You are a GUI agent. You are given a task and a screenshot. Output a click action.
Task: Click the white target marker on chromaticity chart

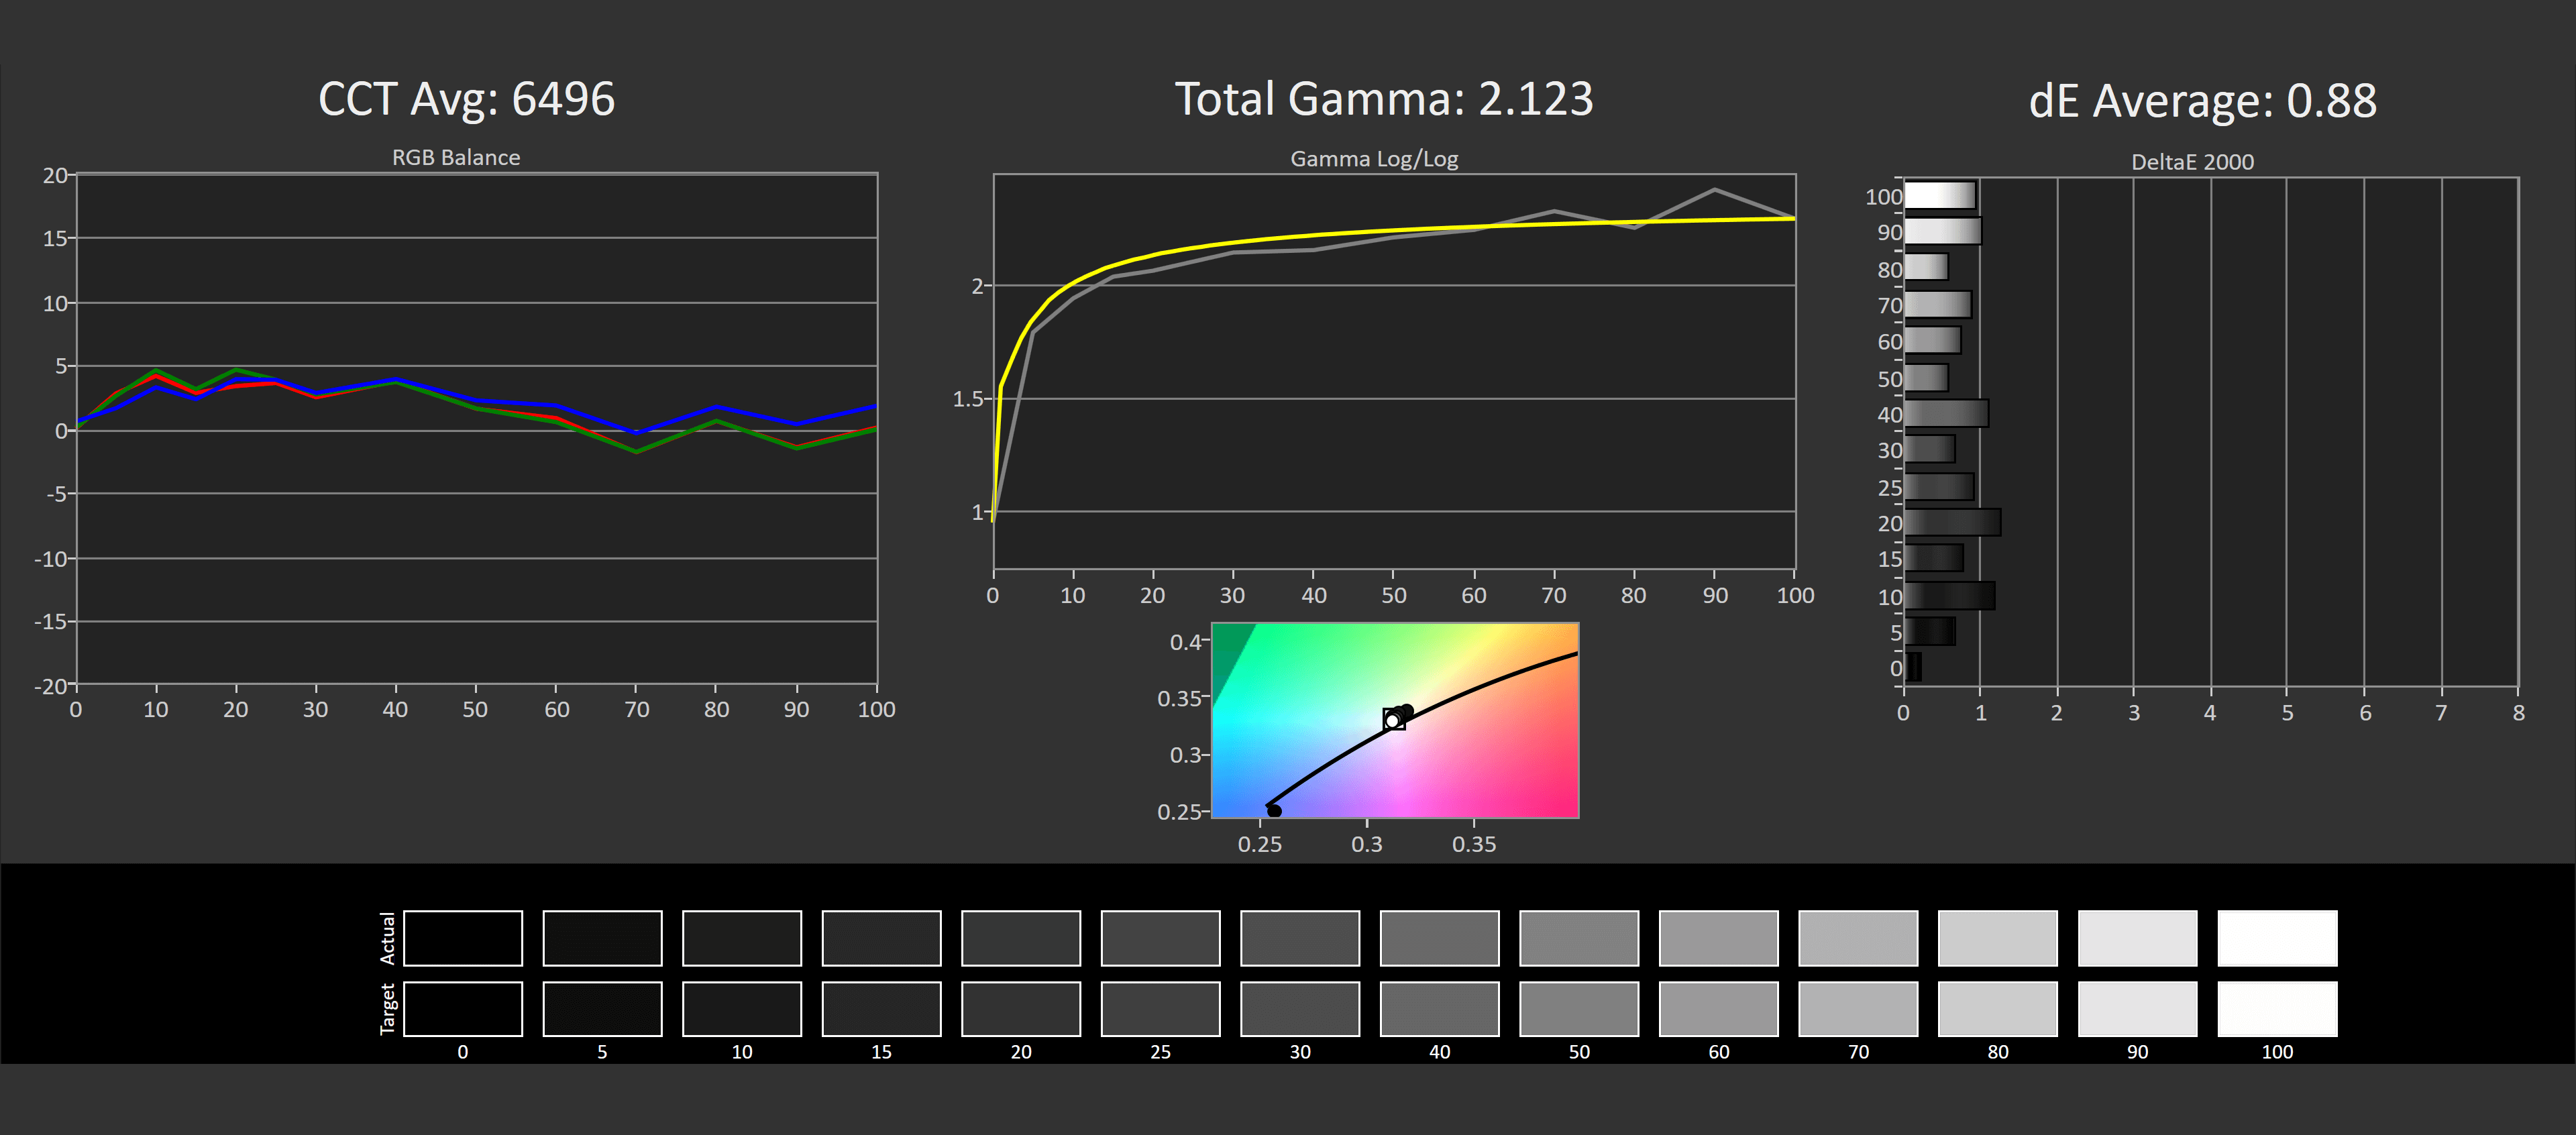1393,720
